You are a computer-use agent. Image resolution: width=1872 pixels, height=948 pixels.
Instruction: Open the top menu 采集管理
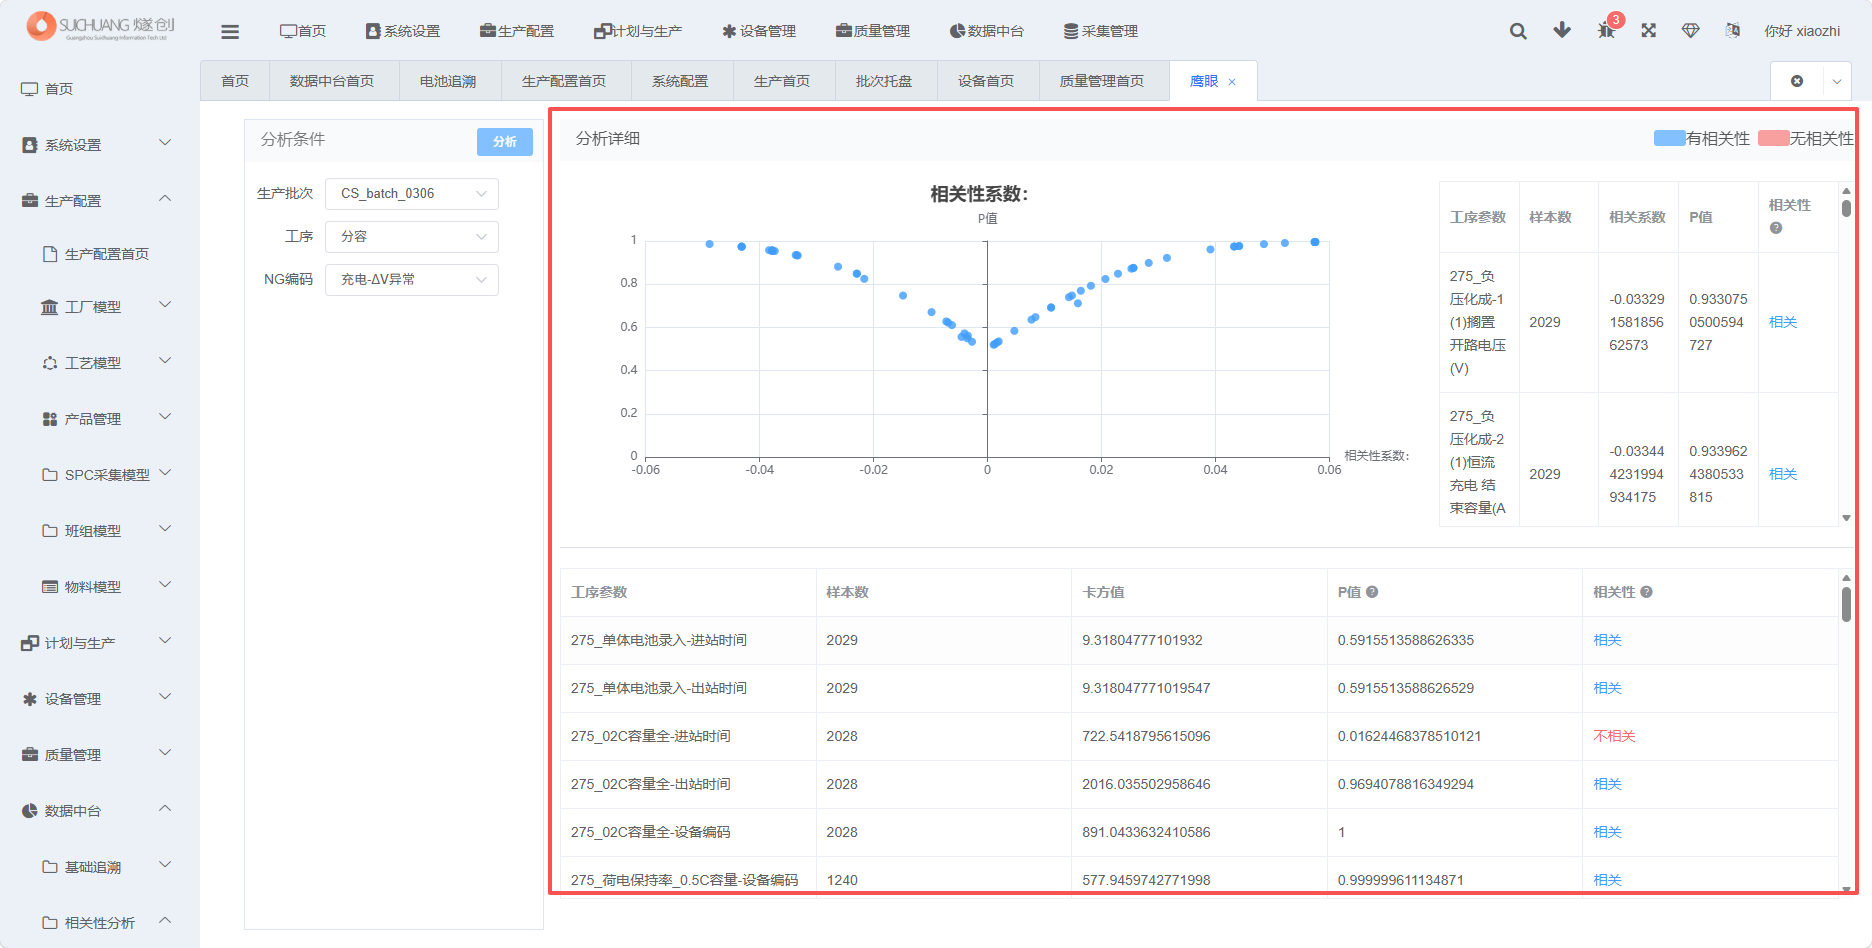pyautogui.click(x=1101, y=31)
